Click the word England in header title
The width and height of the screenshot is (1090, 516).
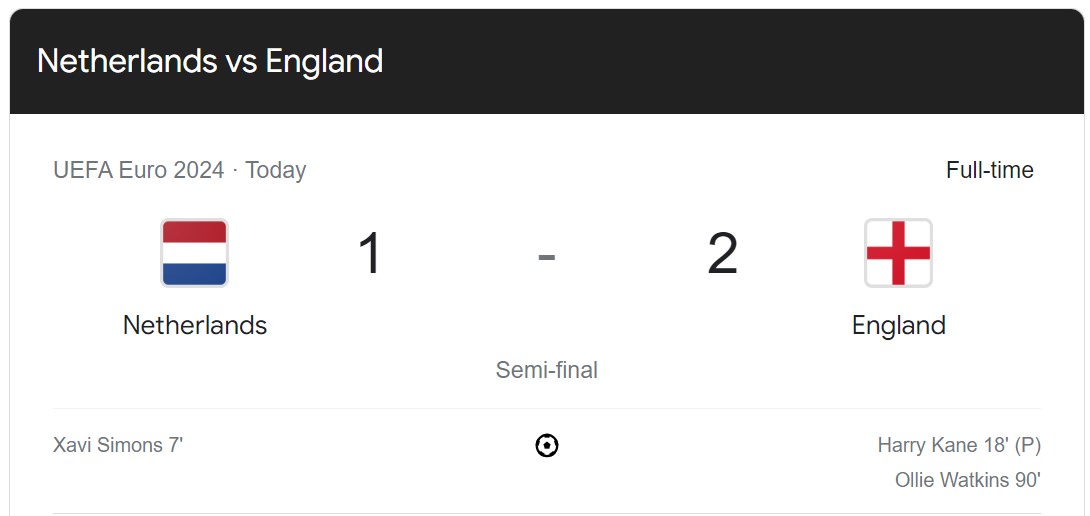click(324, 61)
